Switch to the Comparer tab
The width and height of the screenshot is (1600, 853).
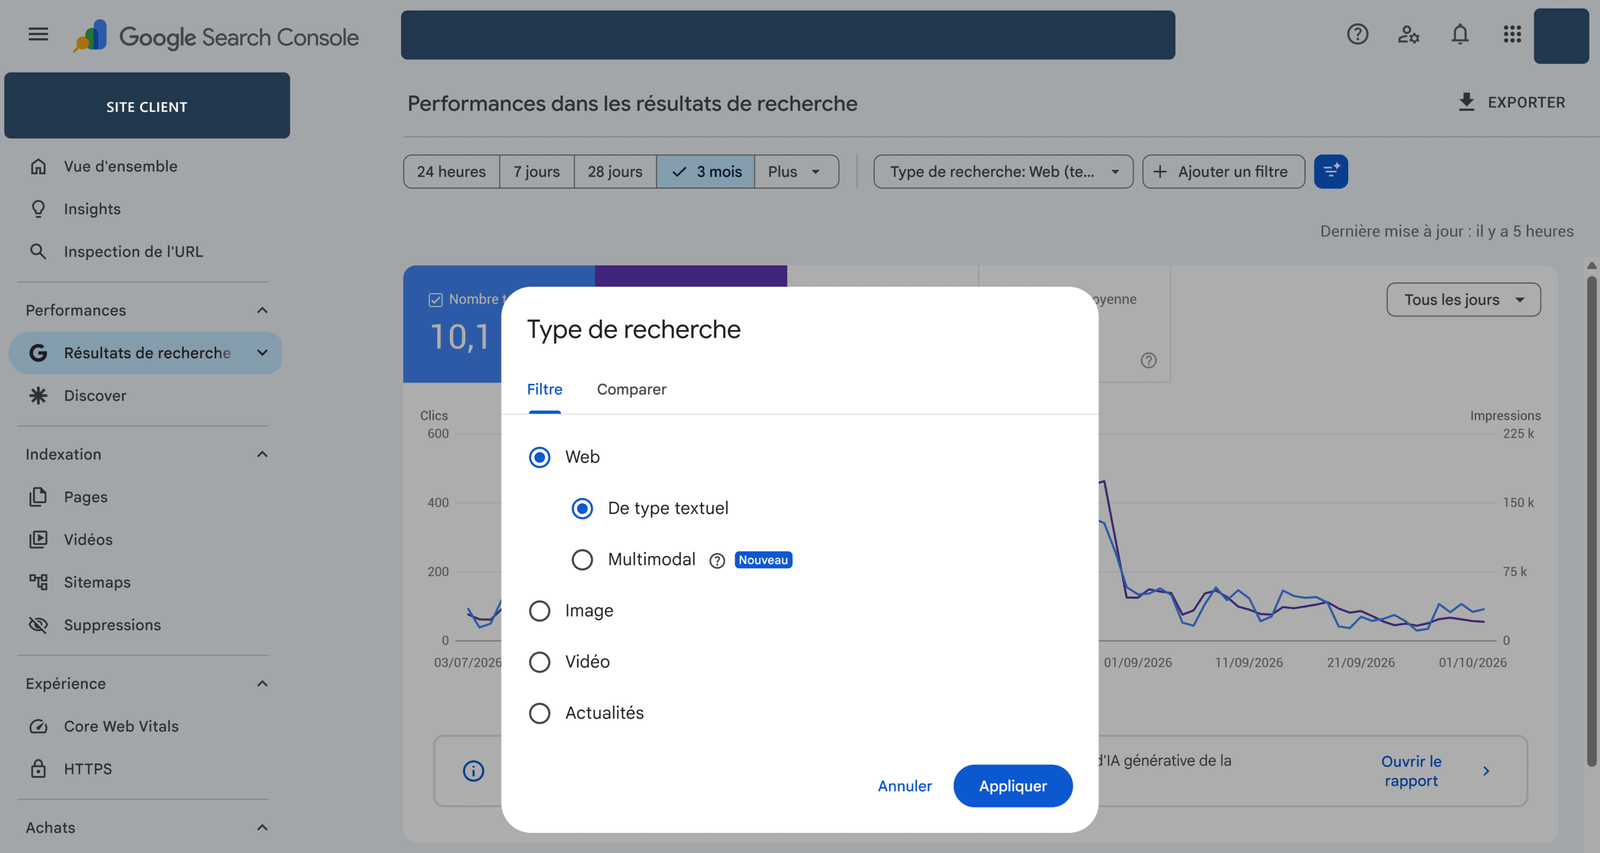click(x=632, y=390)
